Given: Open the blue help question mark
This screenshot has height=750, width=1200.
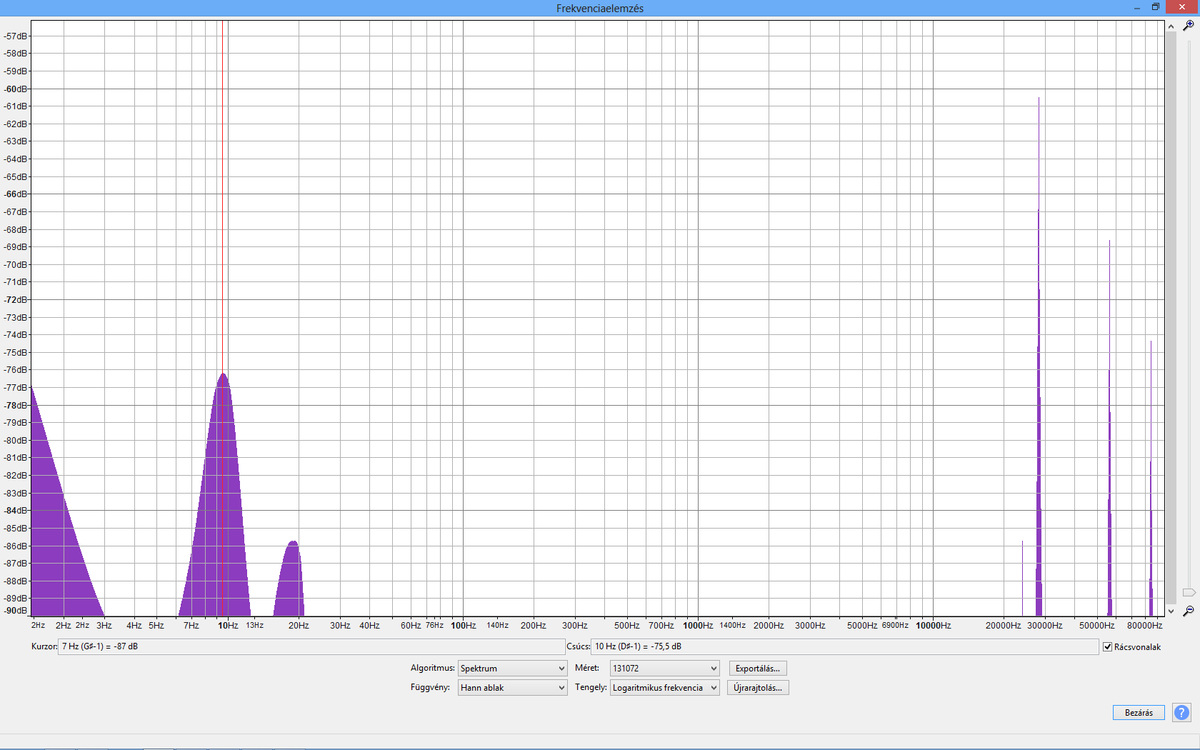Looking at the screenshot, I should 1182,713.
